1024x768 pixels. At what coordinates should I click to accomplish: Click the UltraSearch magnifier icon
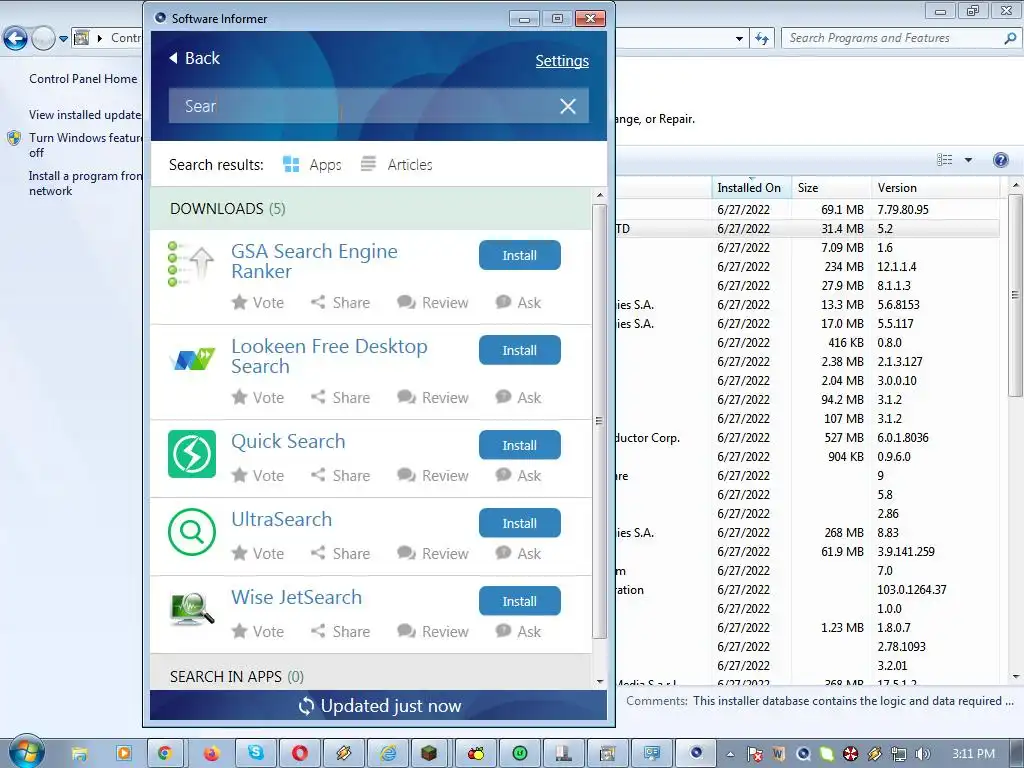(x=191, y=532)
